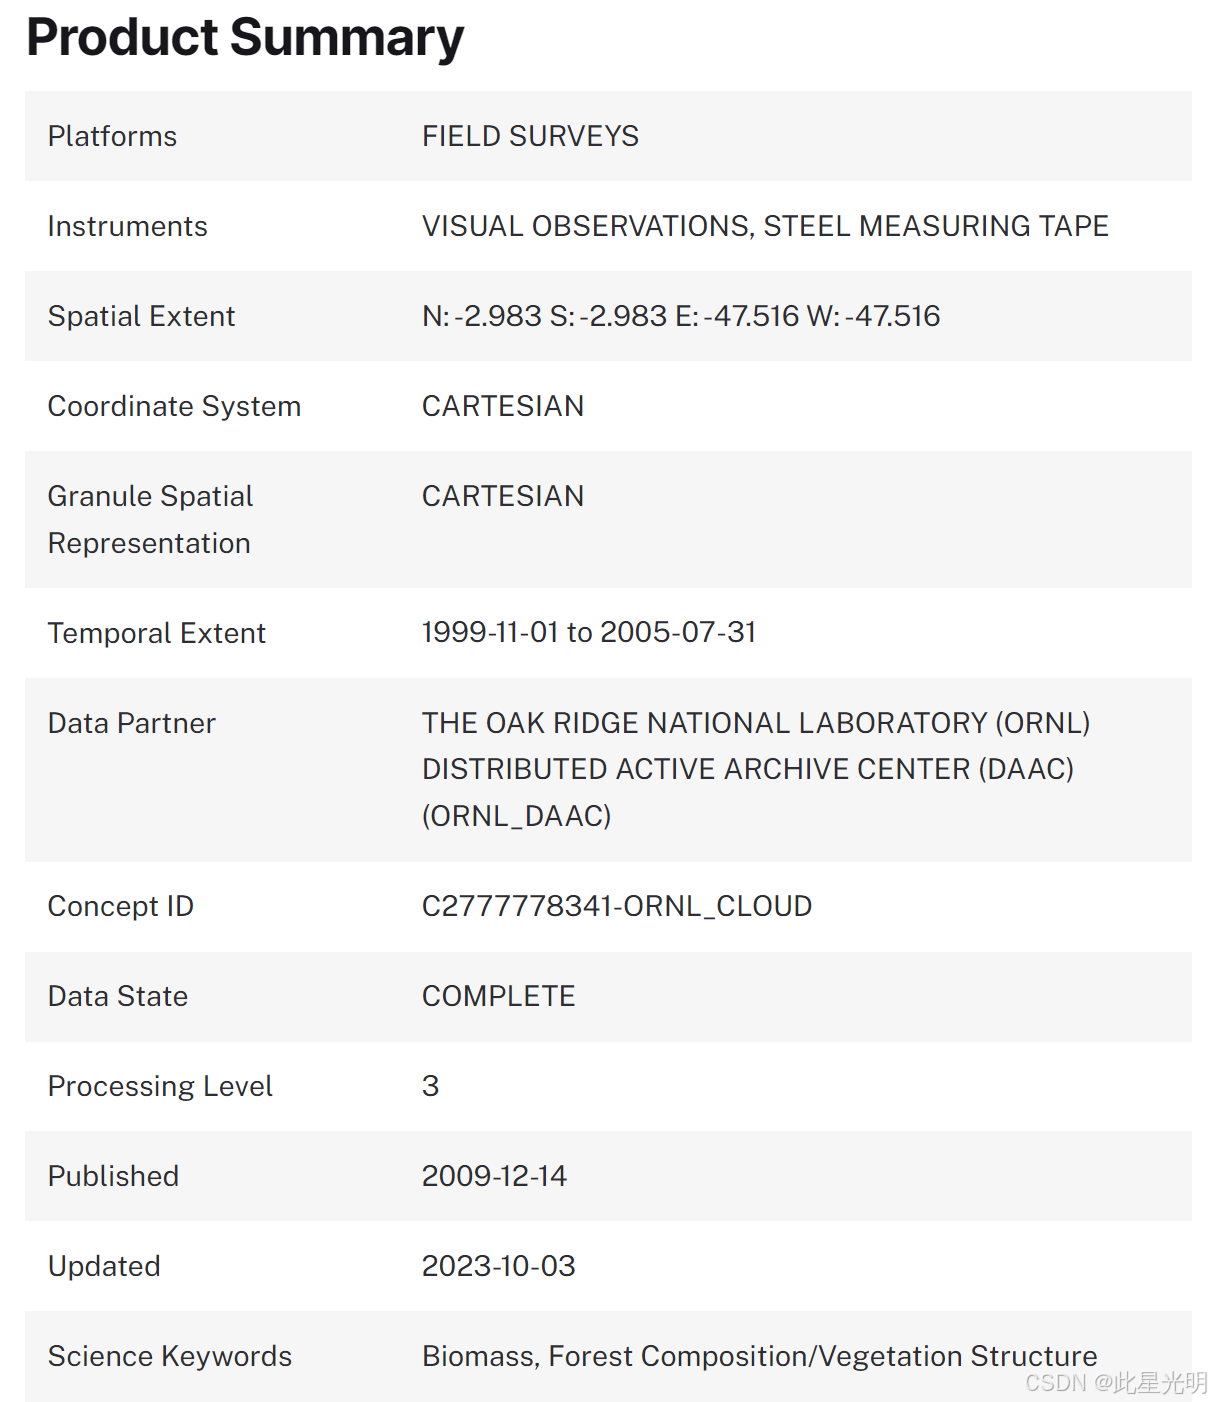Image resolution: width=1212 pixels, height=1402 pixels.
Task: Click CARTESIAN value beside Coordinate System
Action: (x=502, y=406)
